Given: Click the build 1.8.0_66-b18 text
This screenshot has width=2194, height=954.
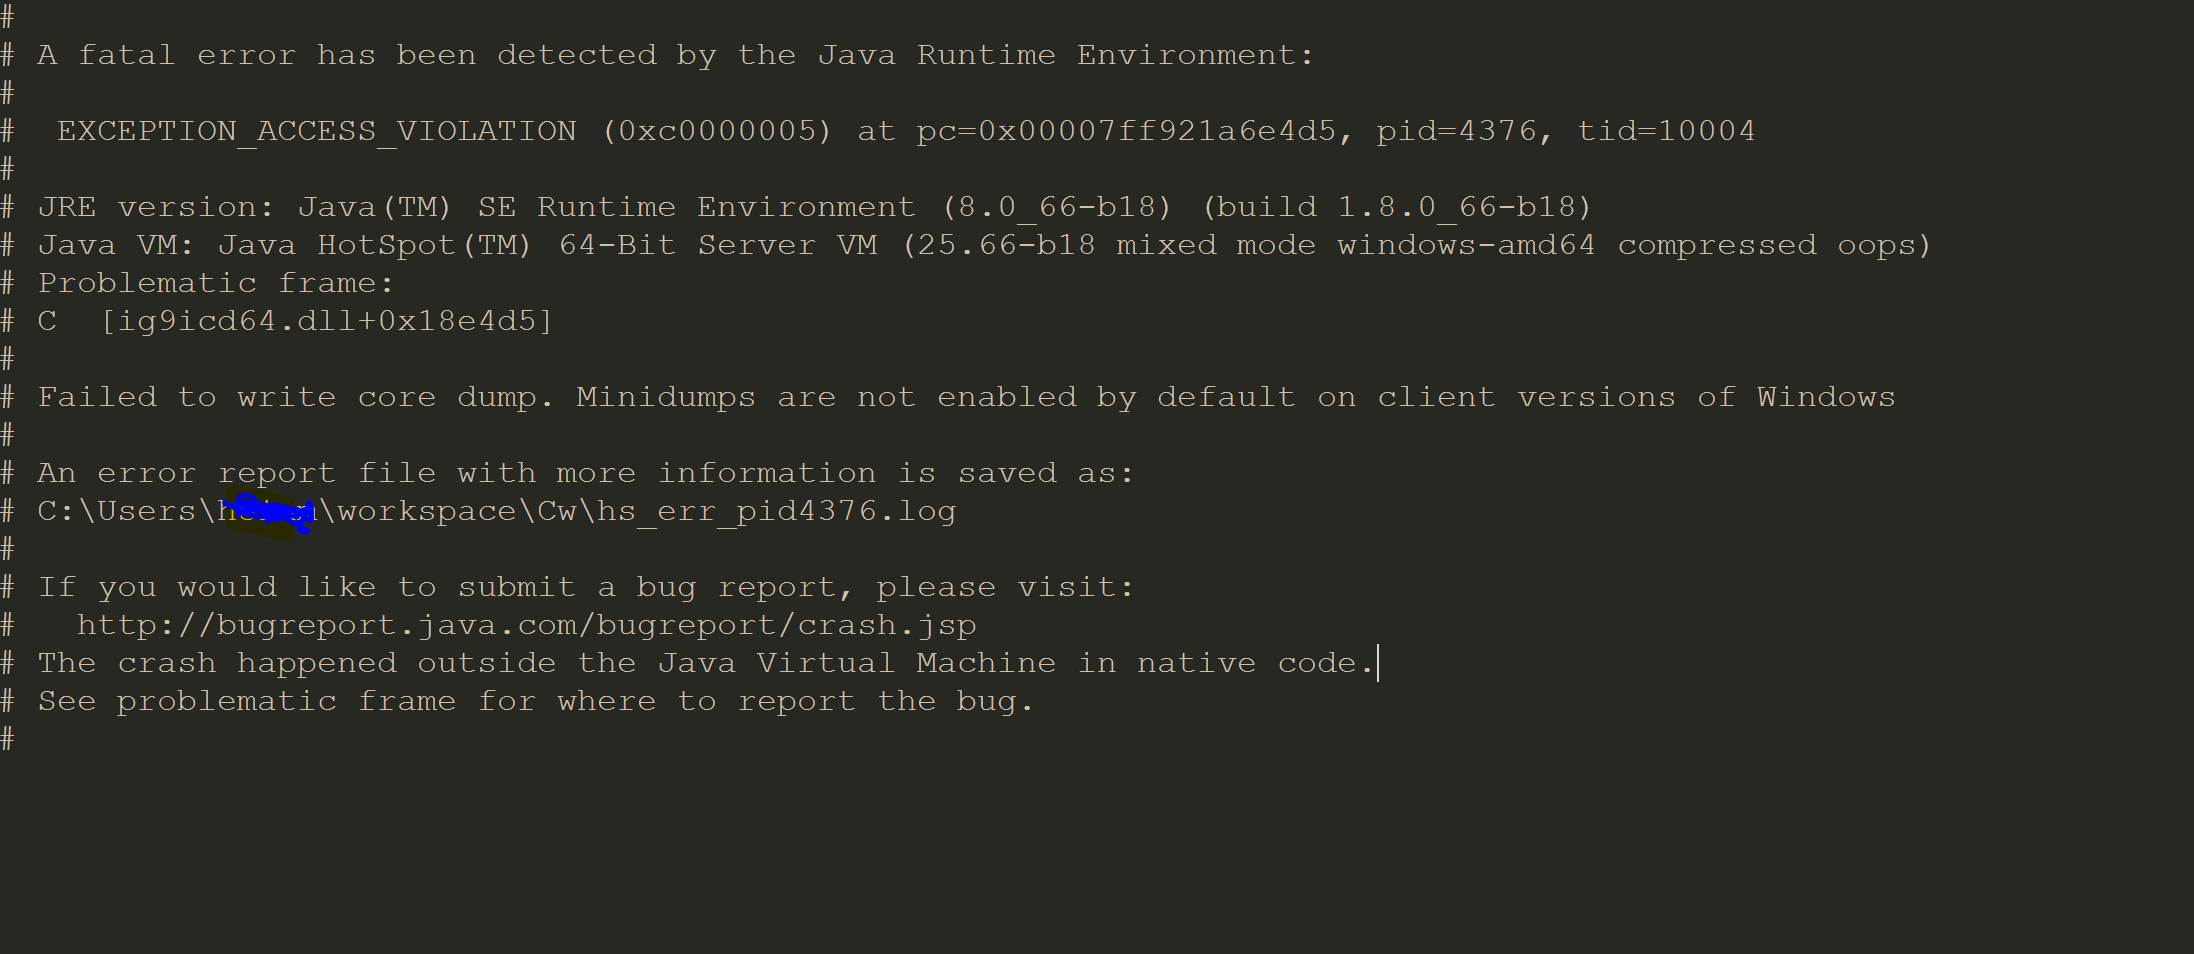Looking at the screenshot, I should [x=1396, y=207].
